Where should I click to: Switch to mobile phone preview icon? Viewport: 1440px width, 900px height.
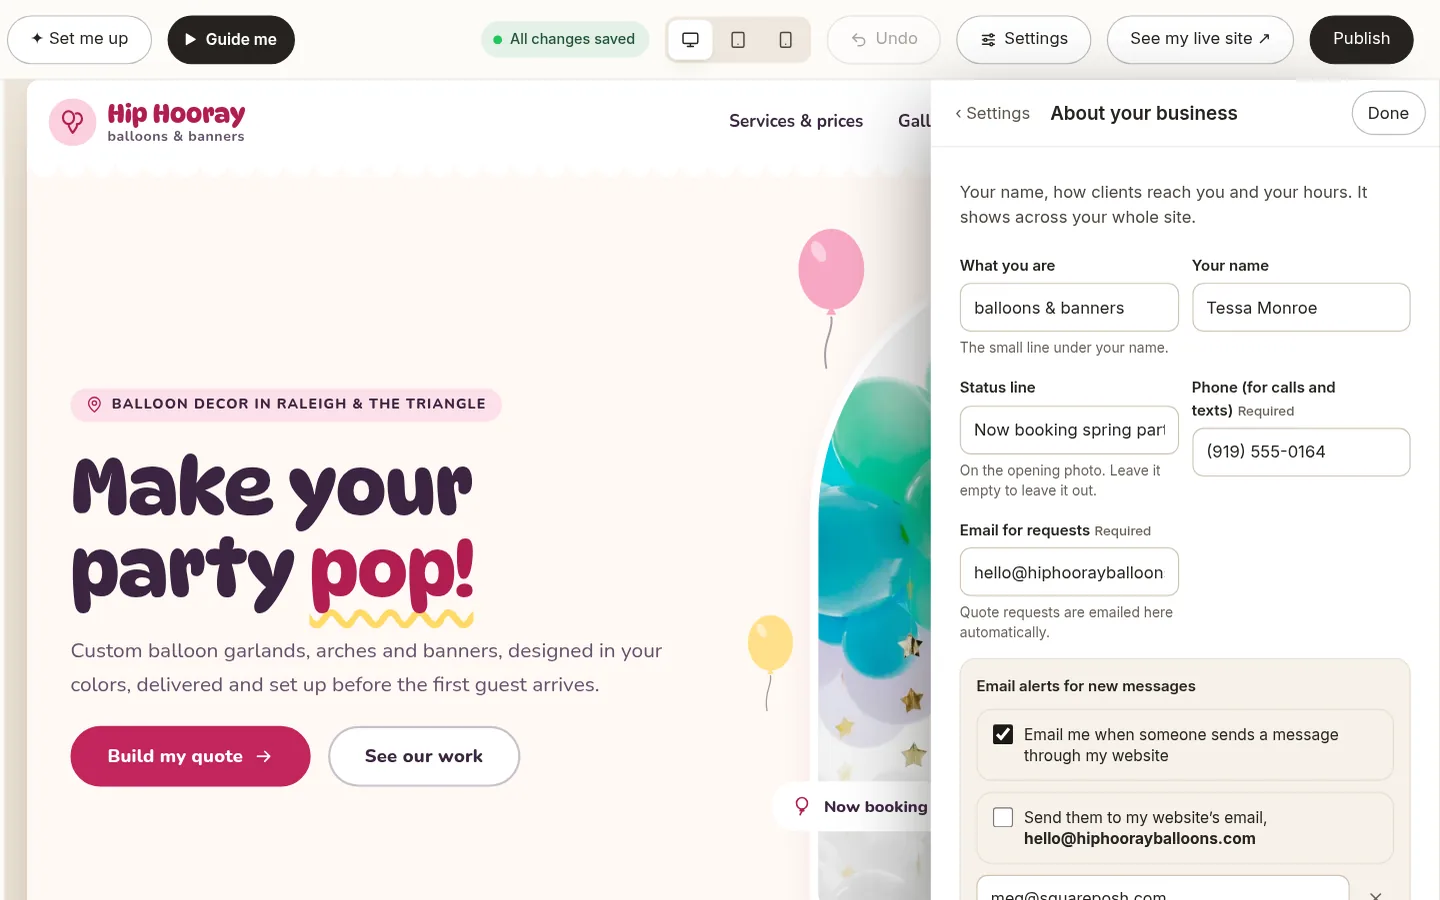[x=786, y=40]
